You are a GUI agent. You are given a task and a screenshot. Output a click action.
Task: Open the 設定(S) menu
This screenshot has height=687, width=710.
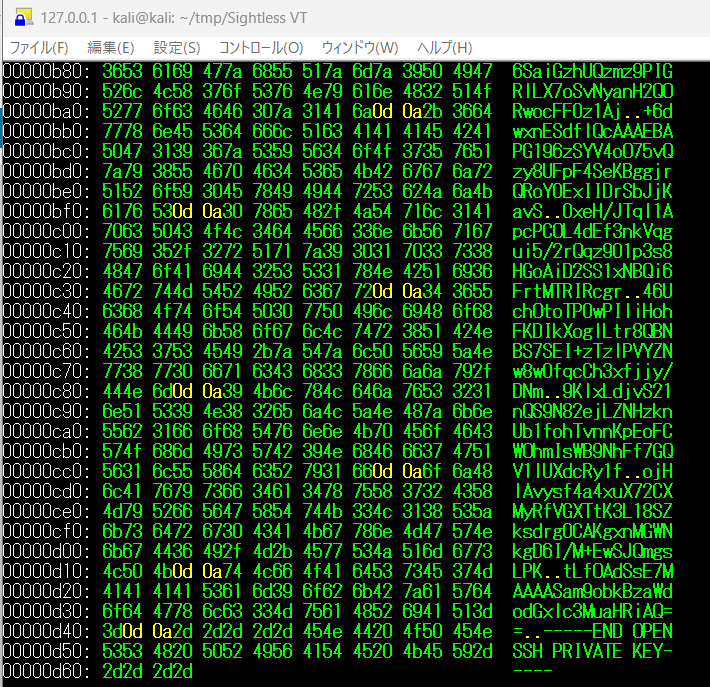[x=176, y=48]
